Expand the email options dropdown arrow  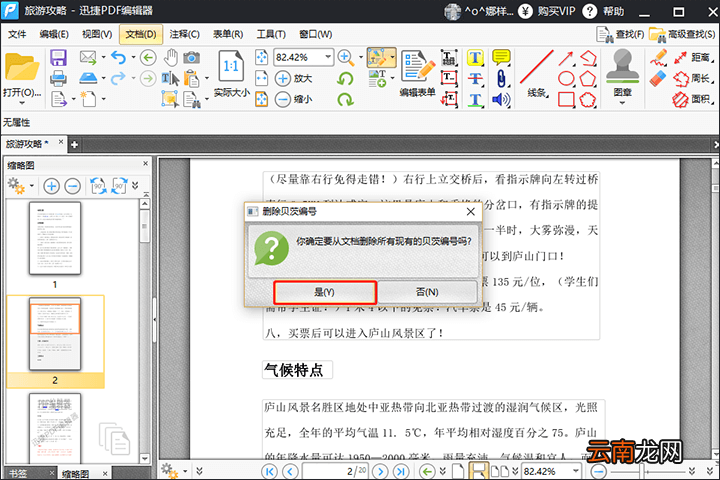click(x=103, y=57)
